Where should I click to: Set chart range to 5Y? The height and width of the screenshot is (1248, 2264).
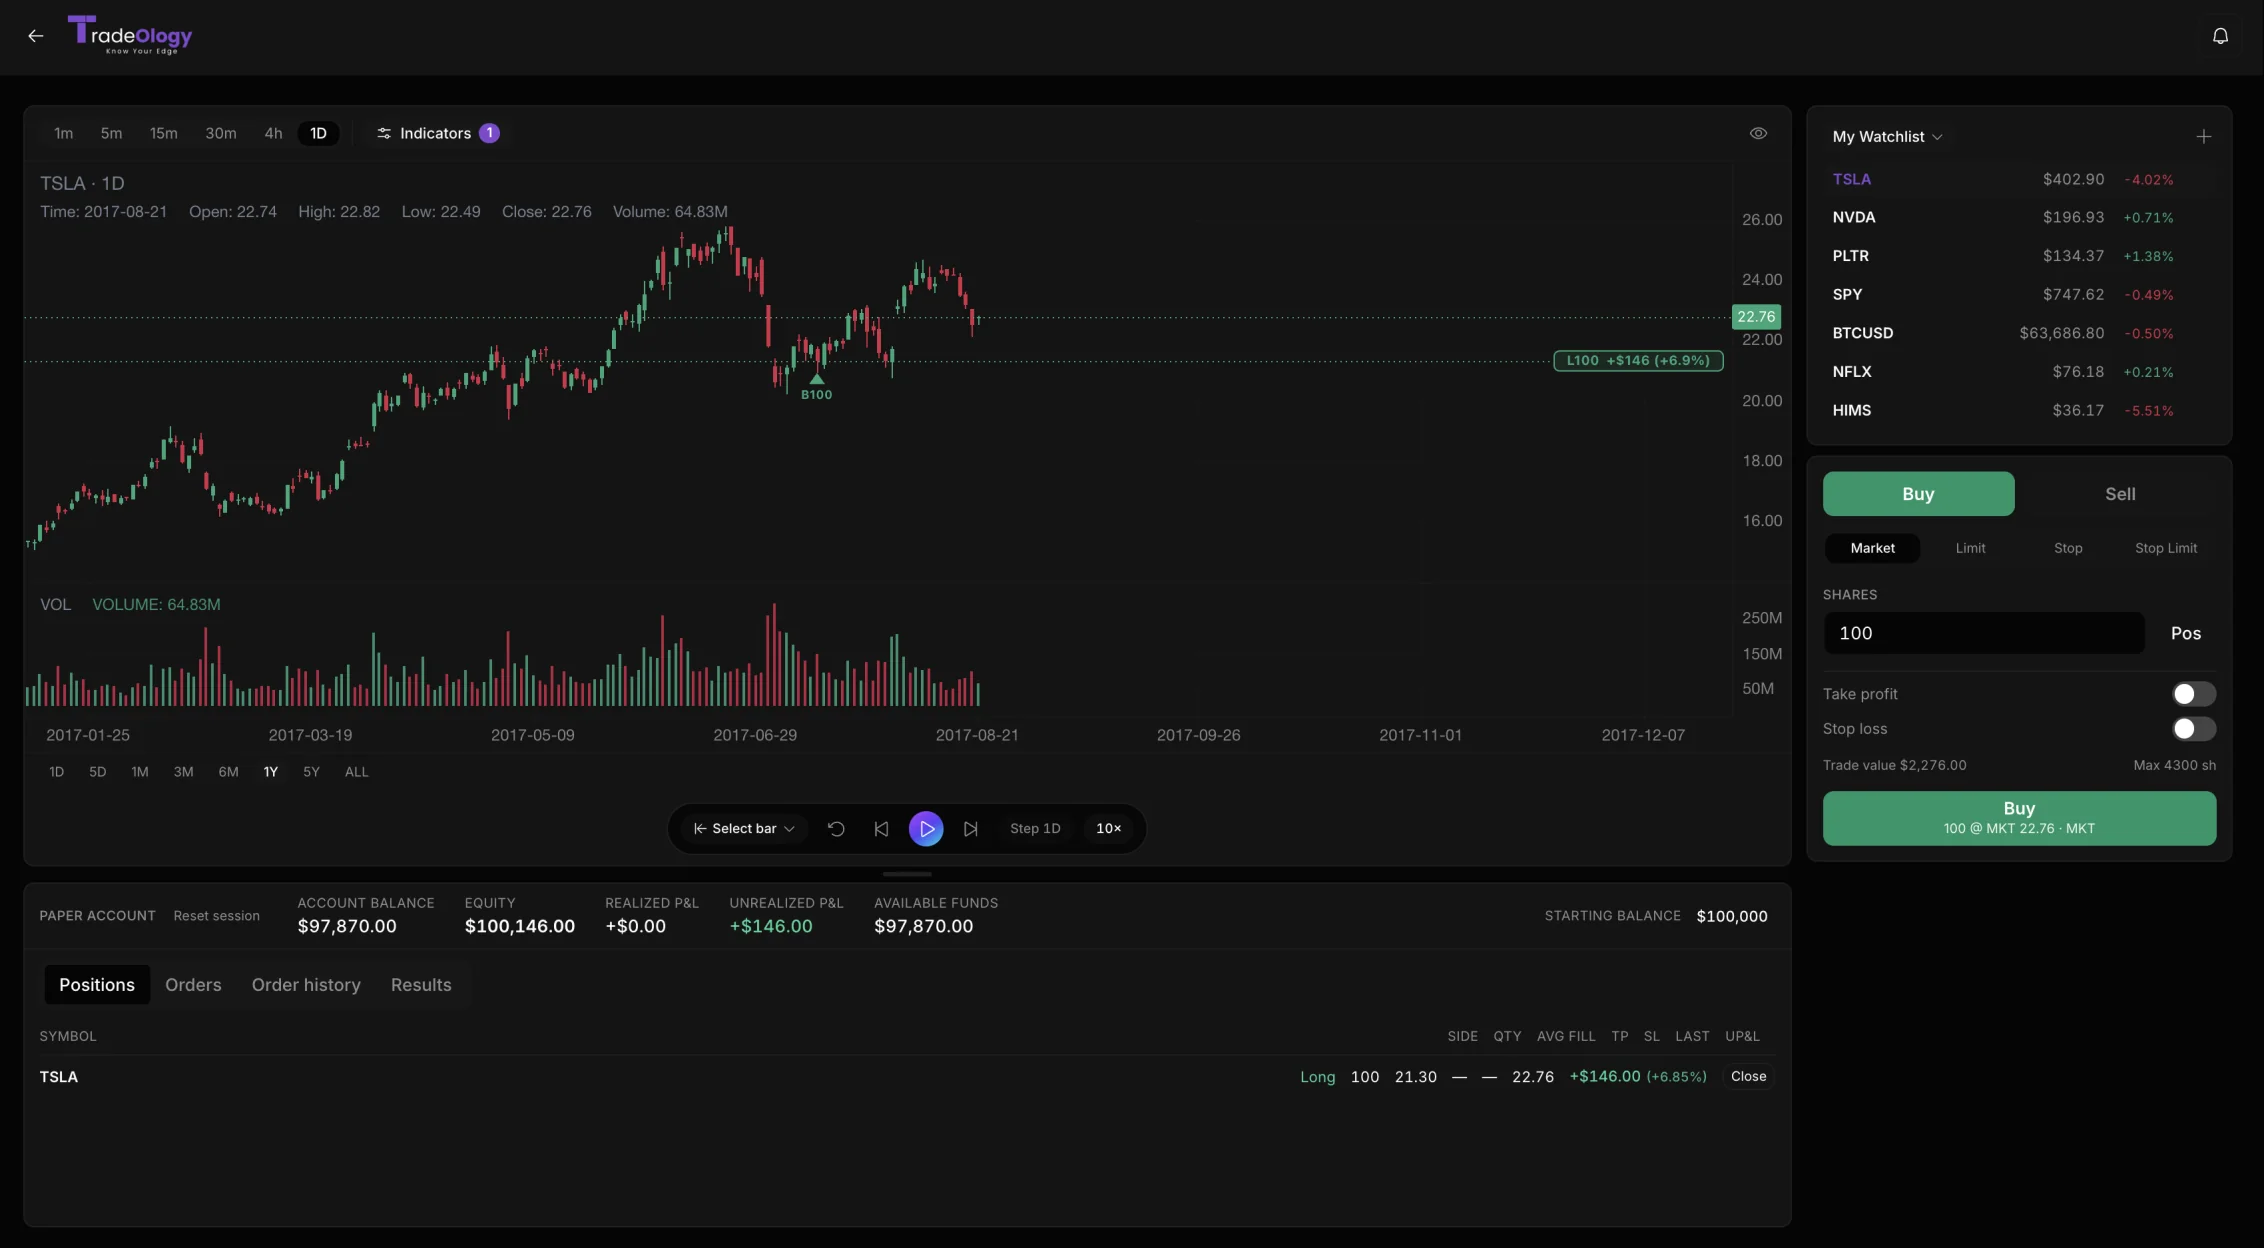311,772
